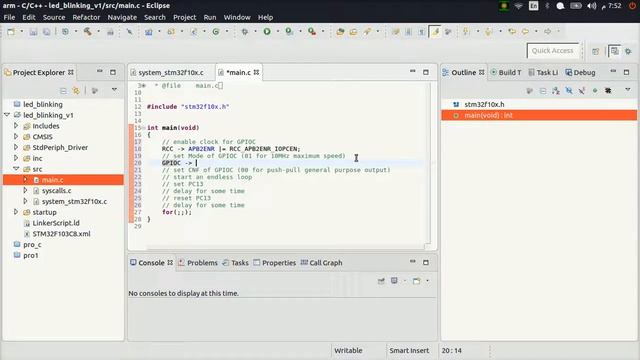Image resolution: width=640 pixels, height=360 pixels.
Task: Open the Run button dropdown arrow
Action: coord(278,31)
